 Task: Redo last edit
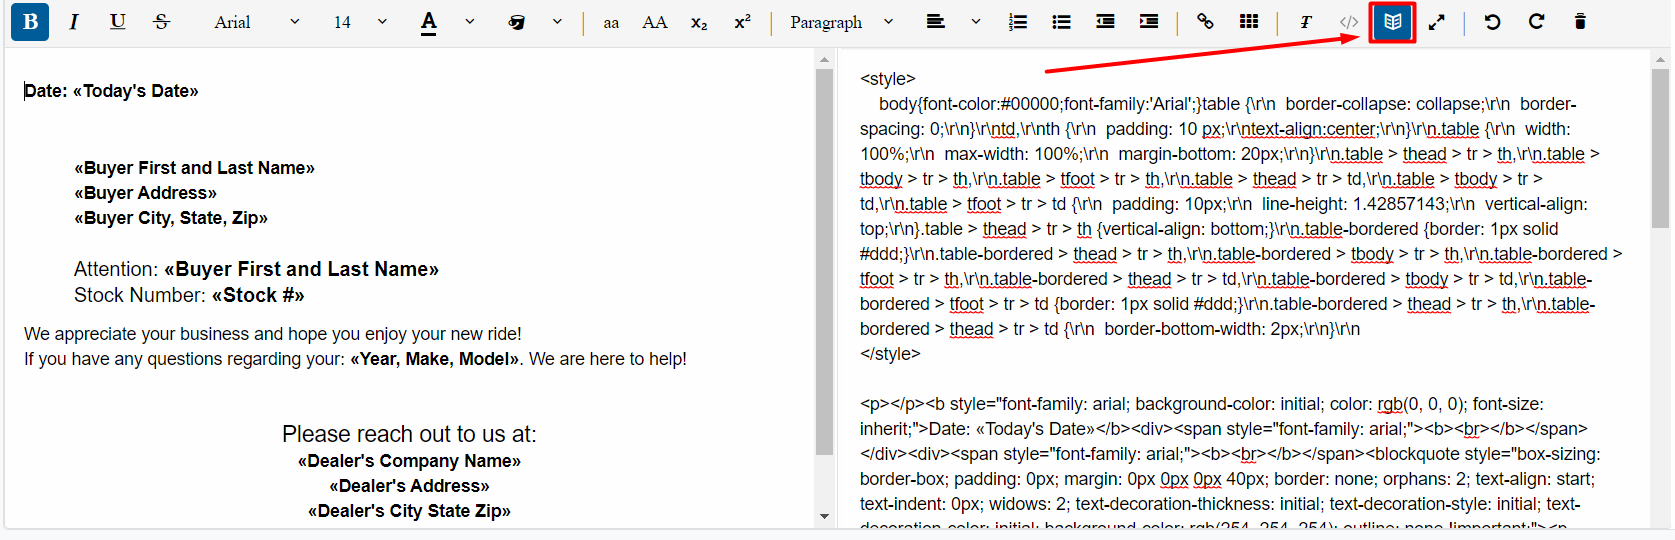coord(1536,22)
